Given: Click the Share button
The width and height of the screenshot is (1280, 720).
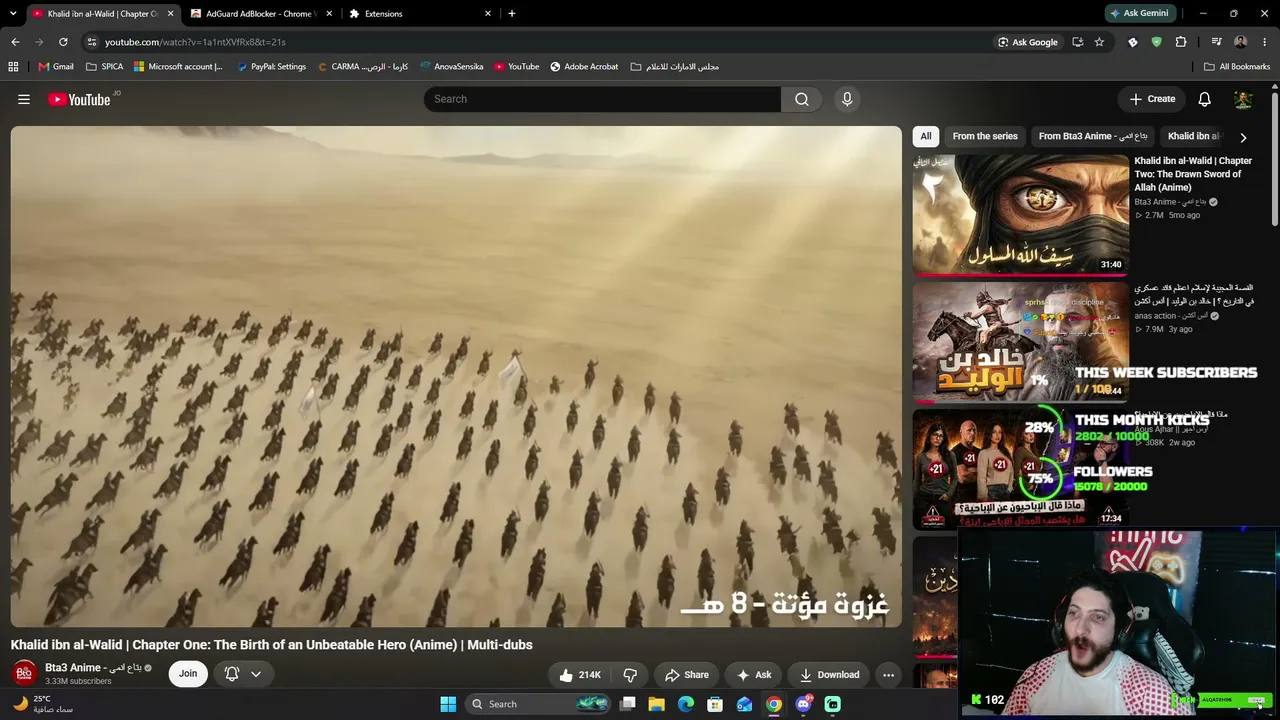Looking at the screenshot, I should pyautogui.click(x=687, y=675).
